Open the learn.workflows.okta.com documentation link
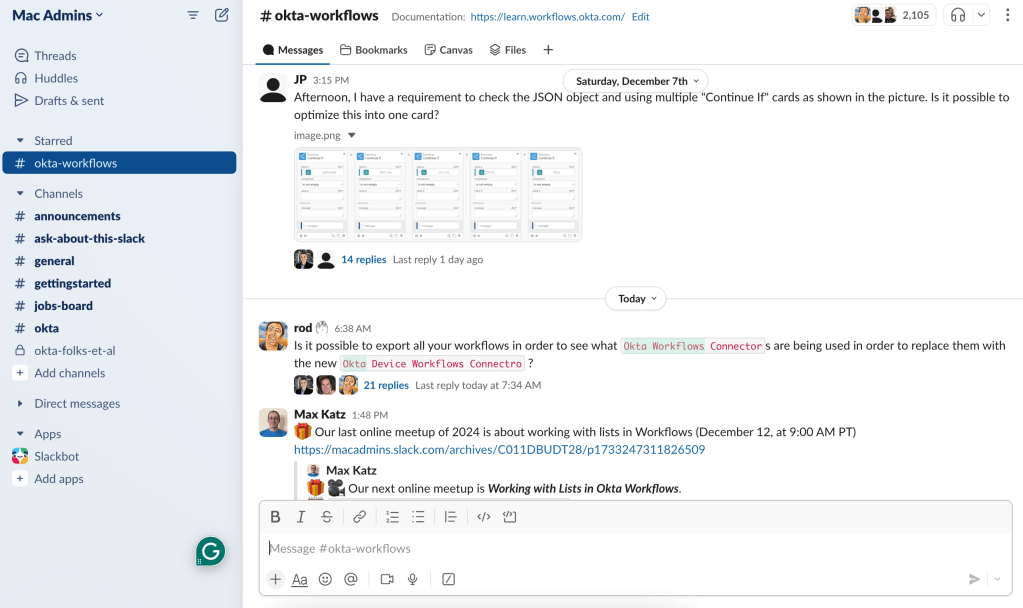This screenshot has width=1023, height=608. 547,17
